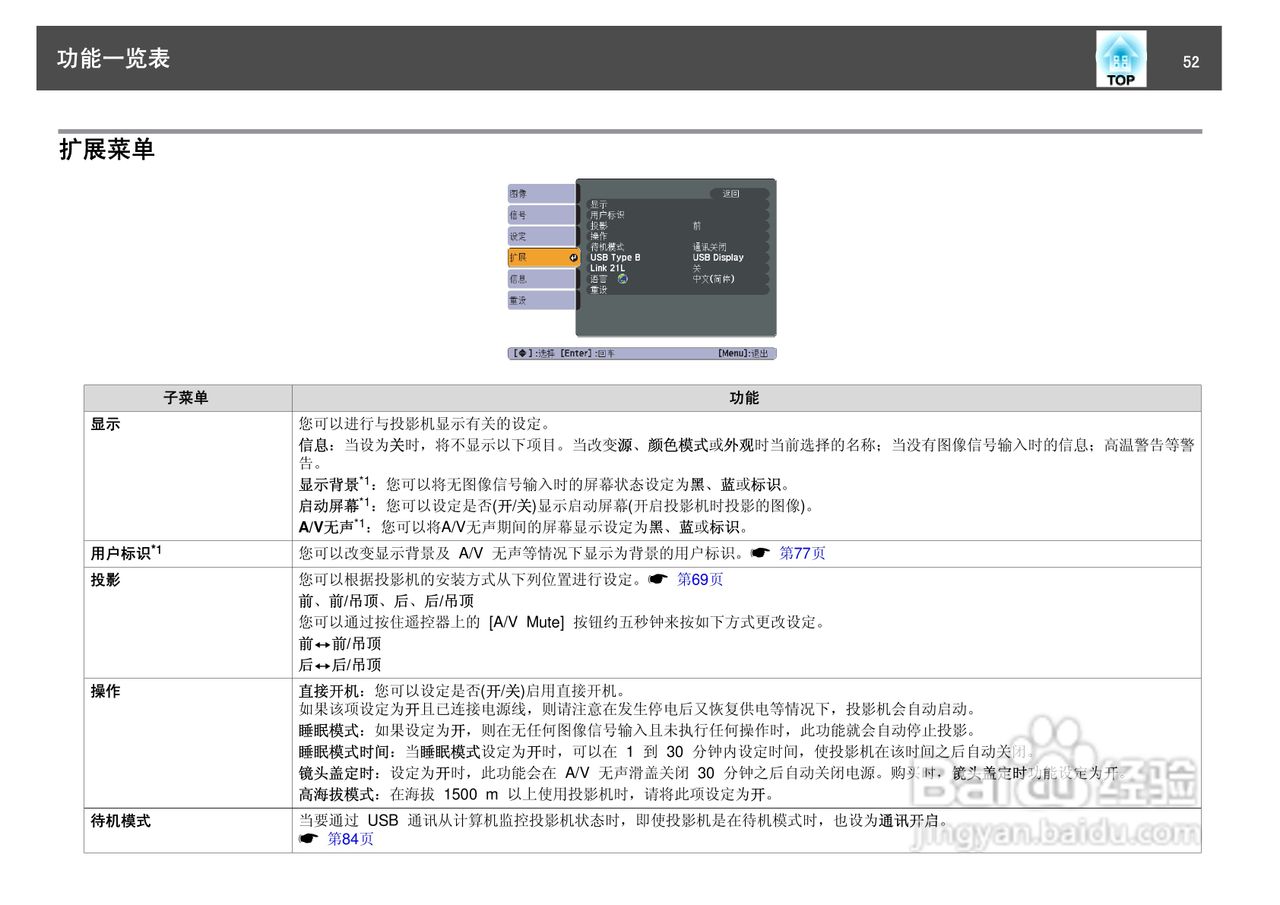Click the [A/V Mute] text in 投影 row
The width and height of the screenshot is (1280, 905).
tap(526, 622)
